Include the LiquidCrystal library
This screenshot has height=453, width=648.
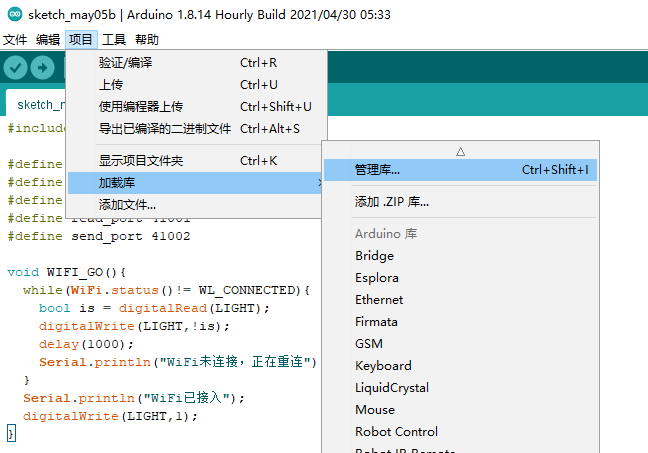click(460, 388)
